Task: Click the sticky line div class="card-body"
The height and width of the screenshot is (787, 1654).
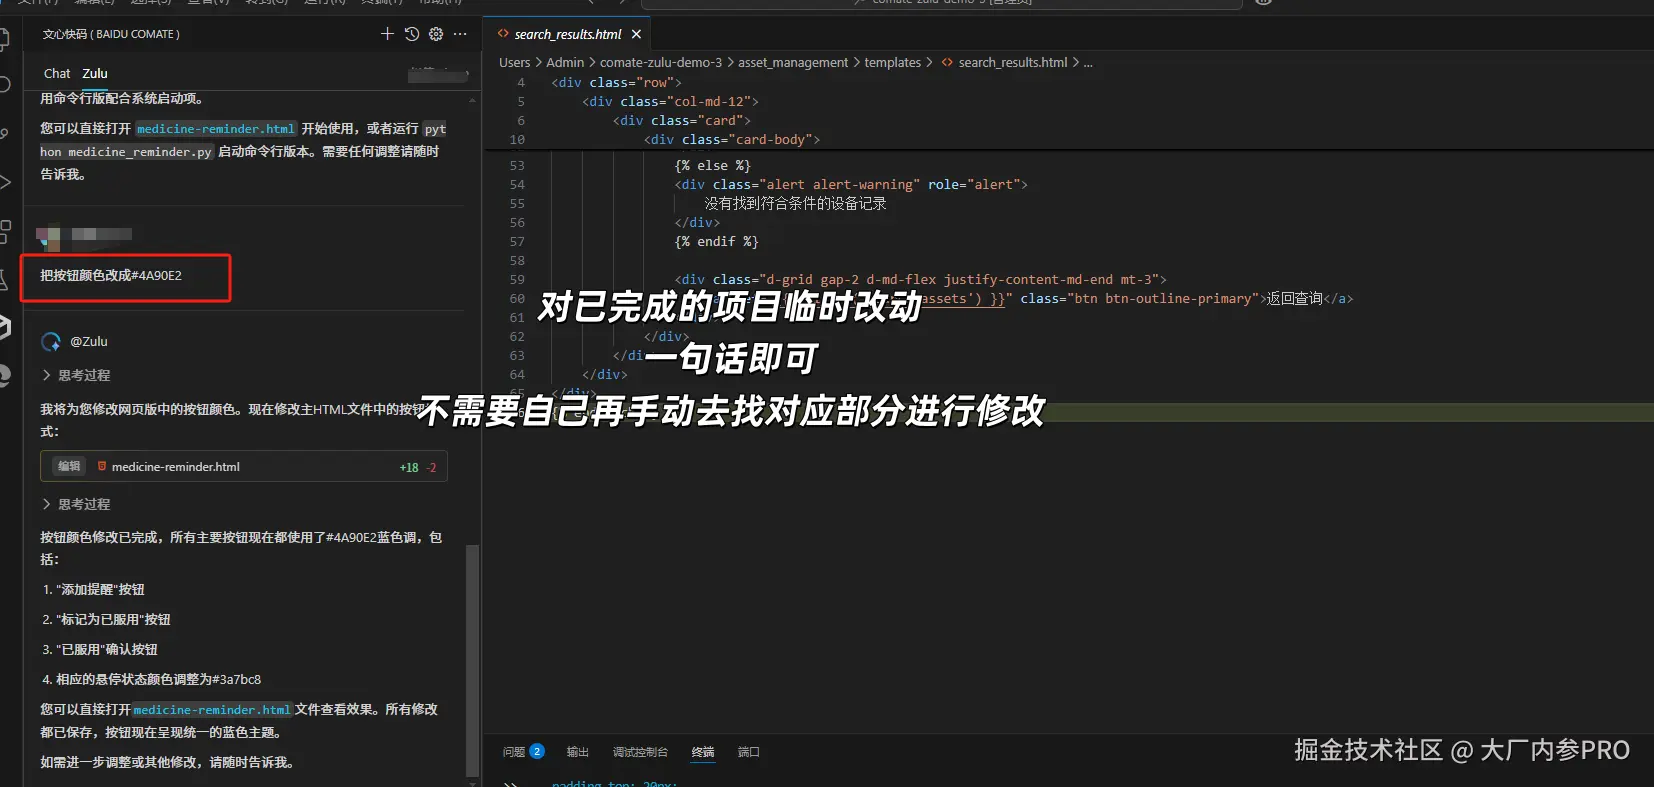Action: click(x=732, y=139)
